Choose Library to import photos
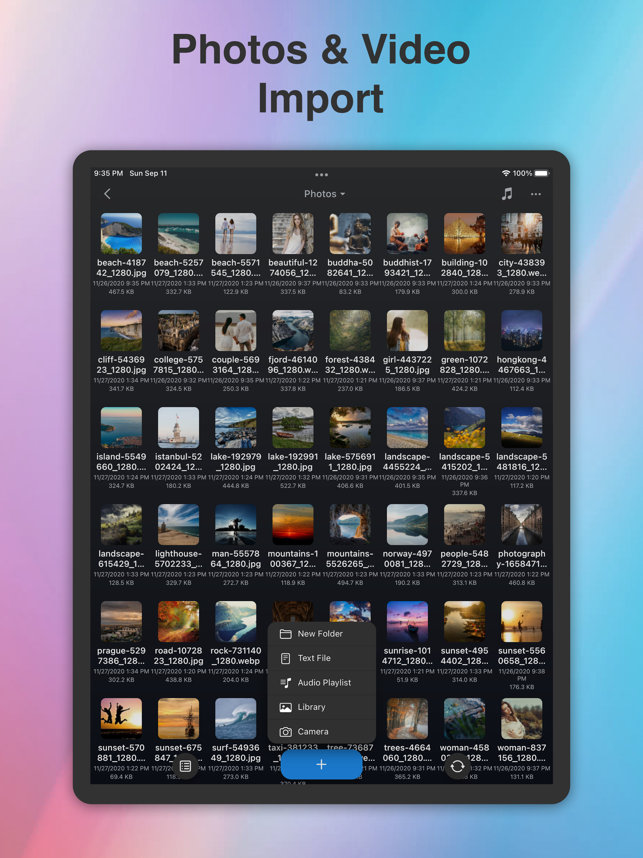Viewport: 643px width, 858px height. click(x=311, y=707)
